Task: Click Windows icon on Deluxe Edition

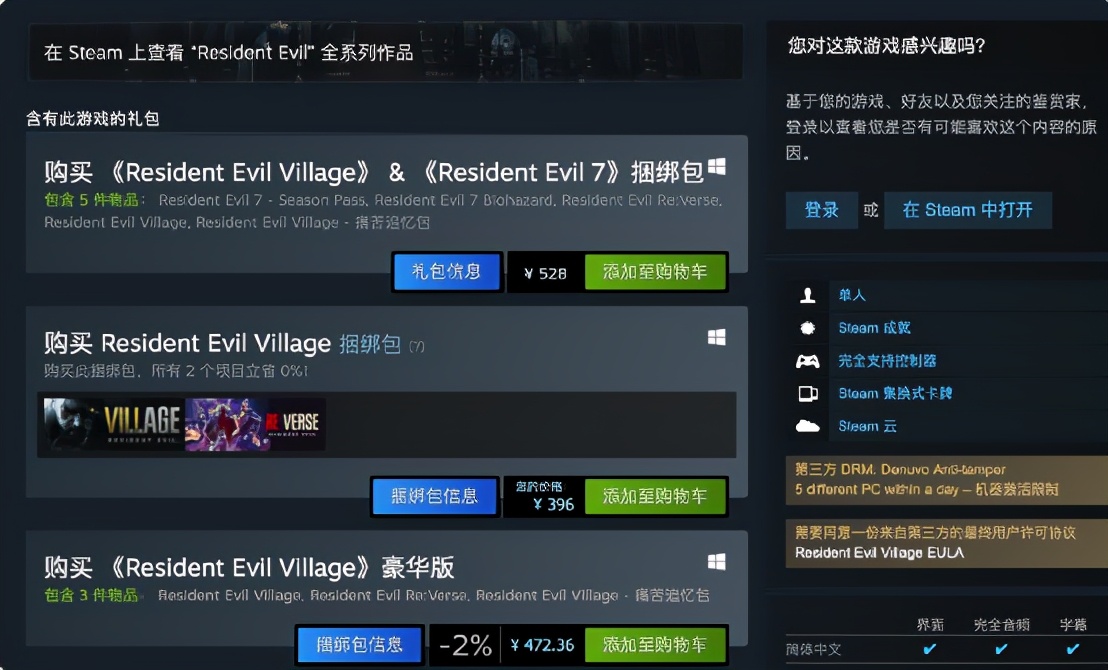Action: tap(717, 562)
